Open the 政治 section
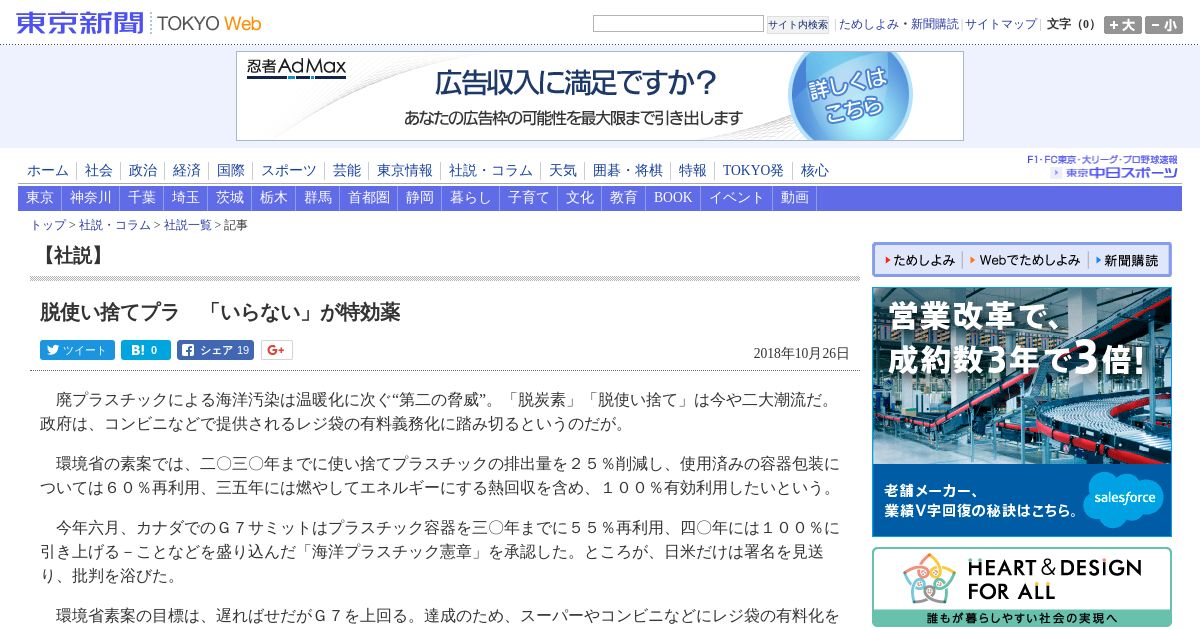1200x630 pixels. [x=143, y=170]
